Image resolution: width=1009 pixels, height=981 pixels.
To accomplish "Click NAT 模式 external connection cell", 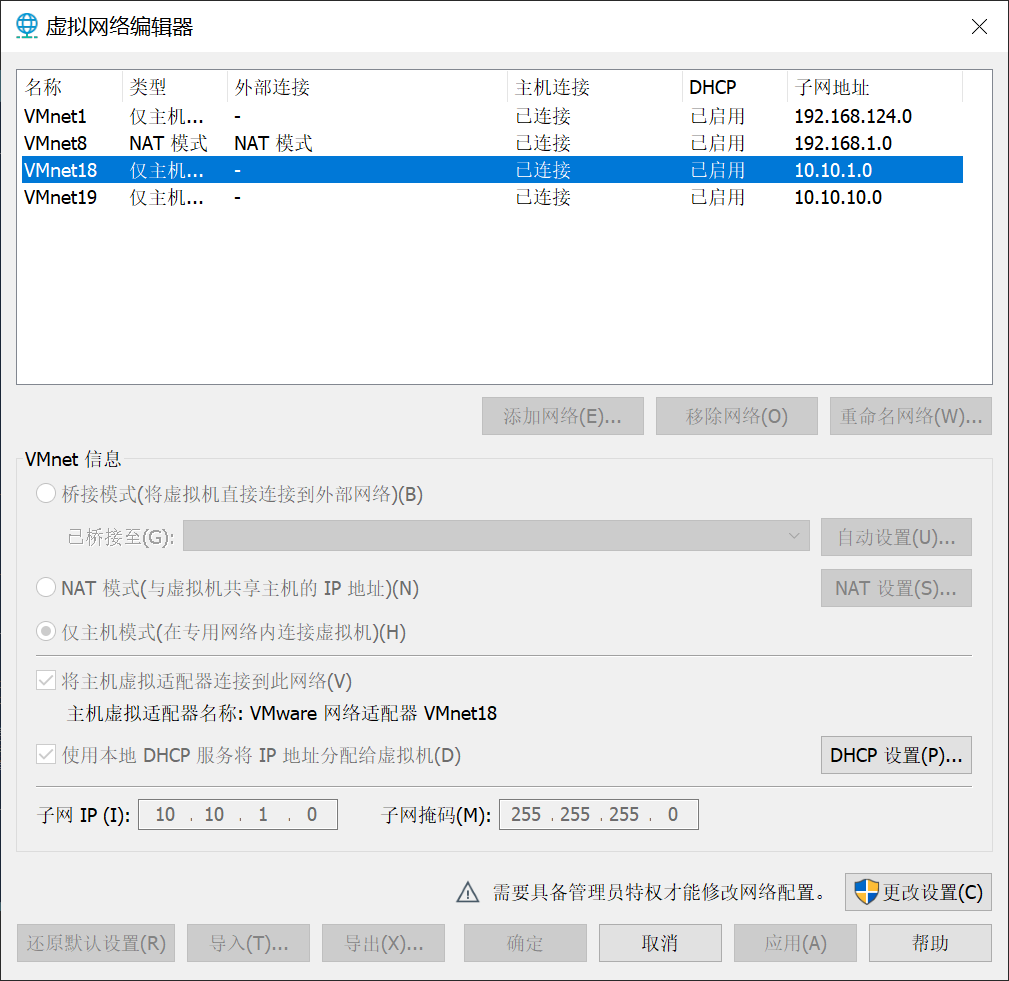I will (273, 143).
